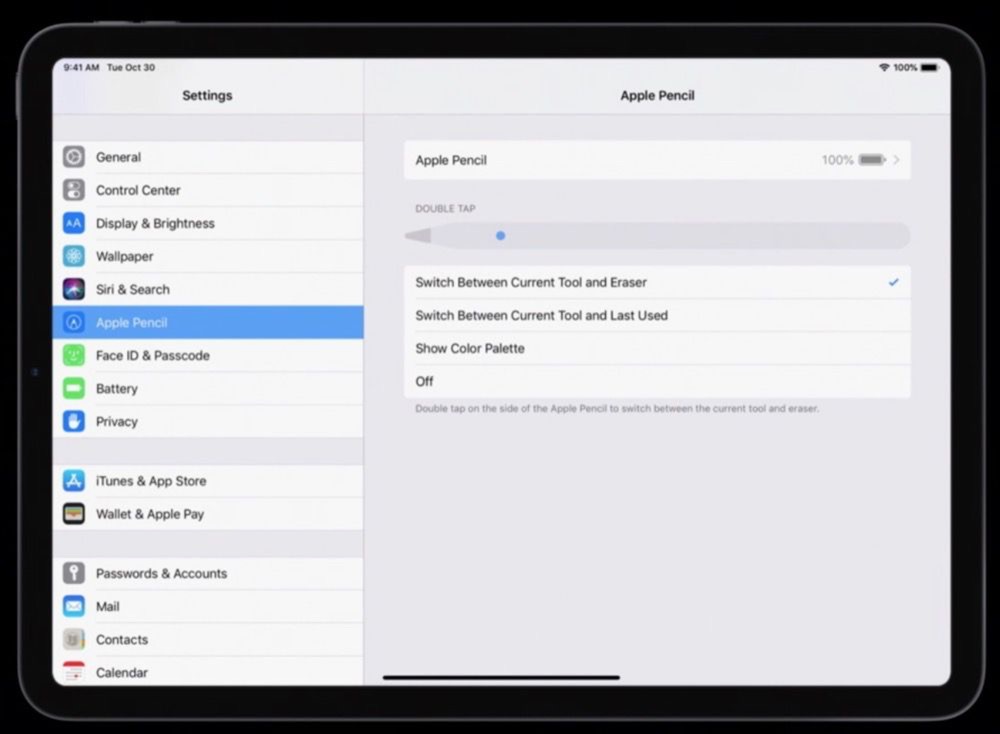1000x734 pixels.
Task: Tap the Wi-Fi status icon
Action: point(884,68)
